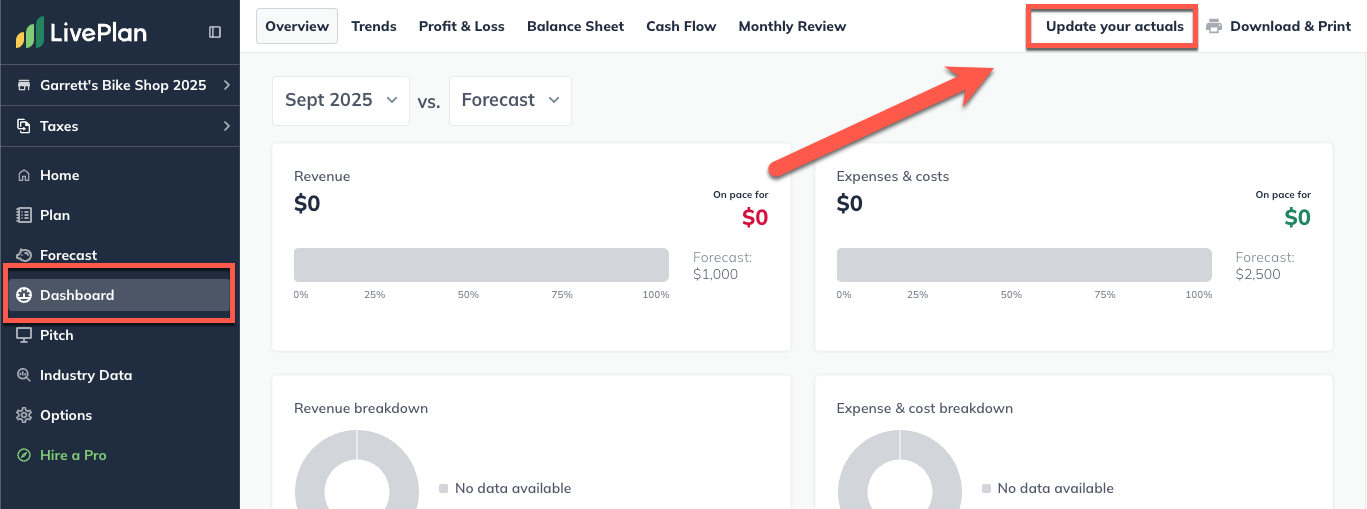The width and height of the screenshot is (1367, 509).
Task: Expand the Taxes submenu chevron
Action: pos(227,126)
